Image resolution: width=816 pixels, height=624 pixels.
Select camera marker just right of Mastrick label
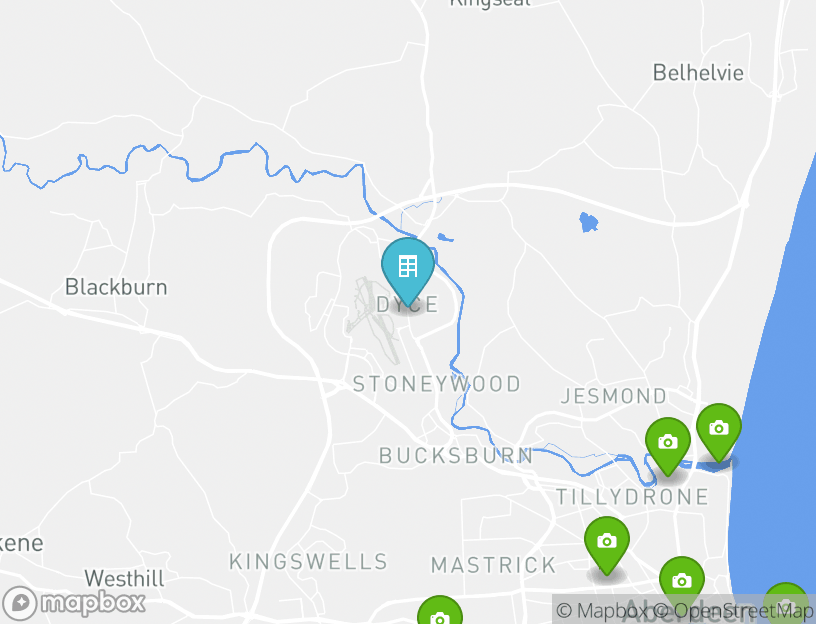pyautogui.click(x=606, y=545)
